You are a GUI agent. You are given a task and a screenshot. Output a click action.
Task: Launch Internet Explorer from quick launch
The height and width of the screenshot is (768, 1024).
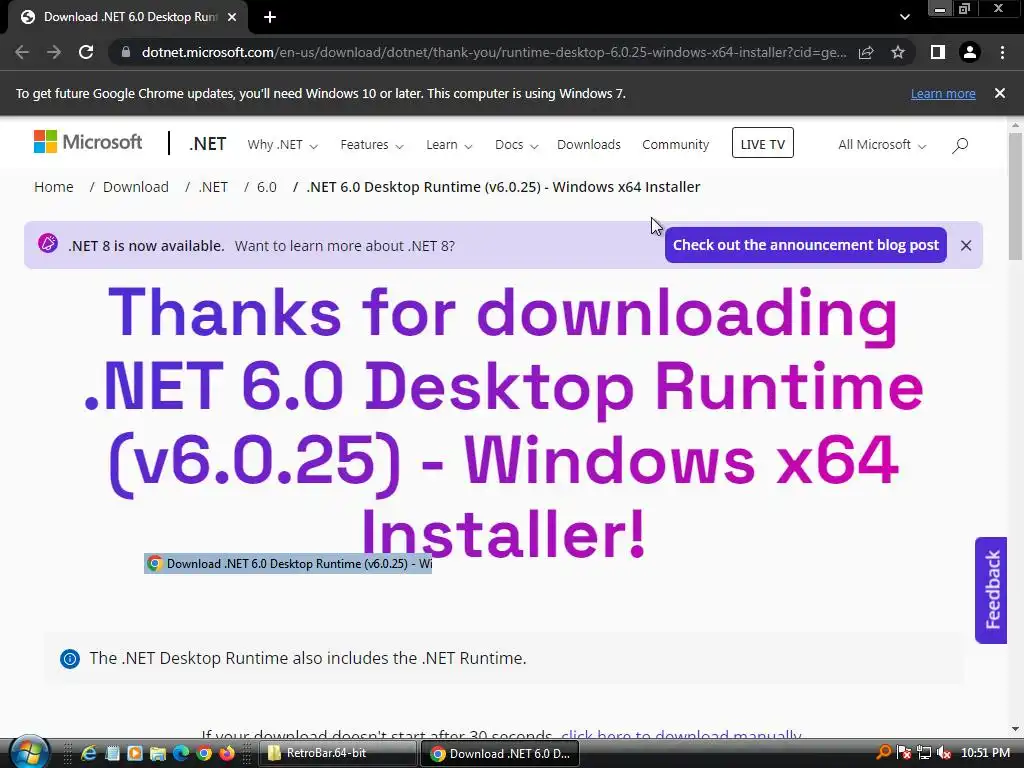tap(88, 754)
